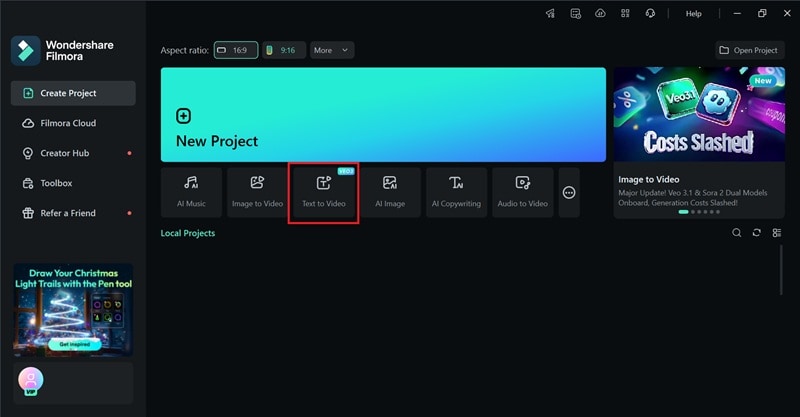Open the Veo 3.1 Costs Slashed banner
800x417 pixels.
699,114
